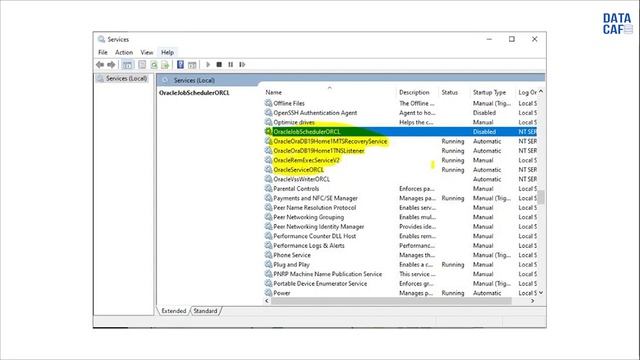The height and width of the screenshot is (360, 640).
Task: Click the gear icon beside Plug and Play
Action: coord(268,264)
